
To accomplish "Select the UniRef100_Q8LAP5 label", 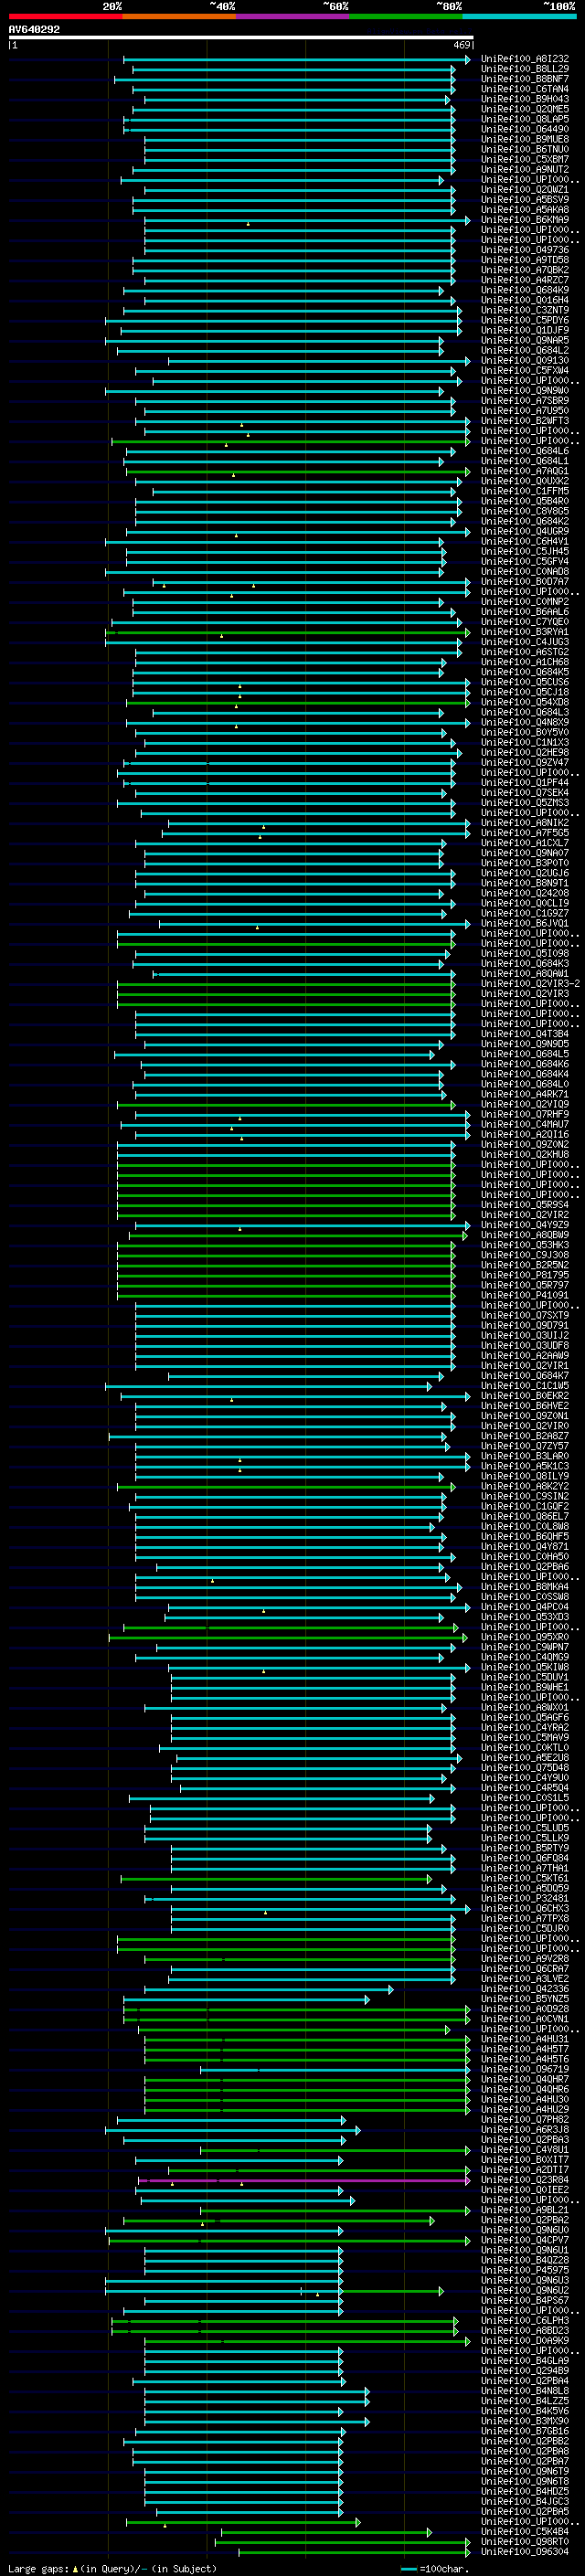I will click(525, 119).
